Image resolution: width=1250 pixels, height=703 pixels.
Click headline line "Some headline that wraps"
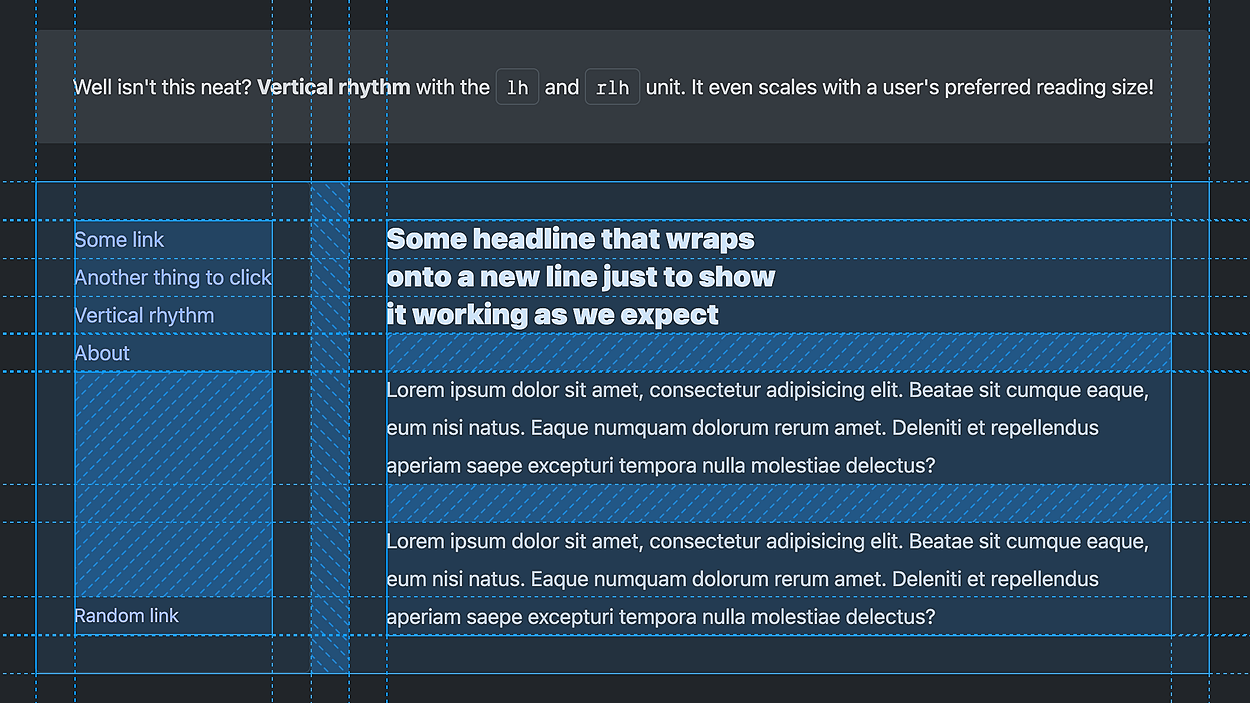pos(570,240)
